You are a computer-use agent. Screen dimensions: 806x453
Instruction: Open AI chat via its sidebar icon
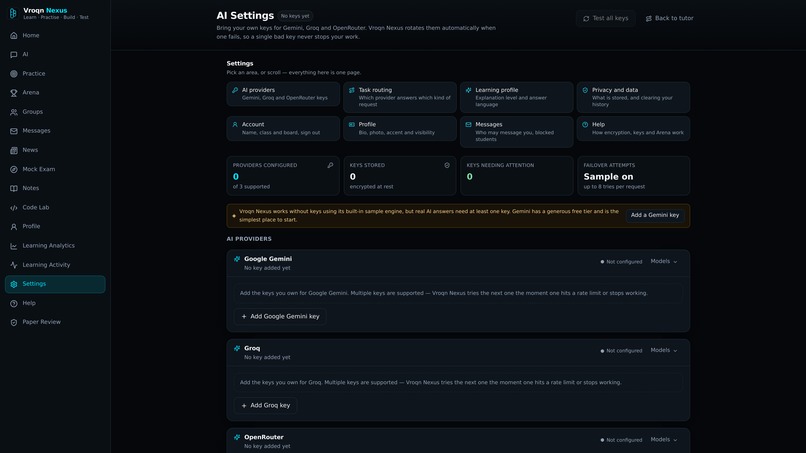tap(14, 55)
